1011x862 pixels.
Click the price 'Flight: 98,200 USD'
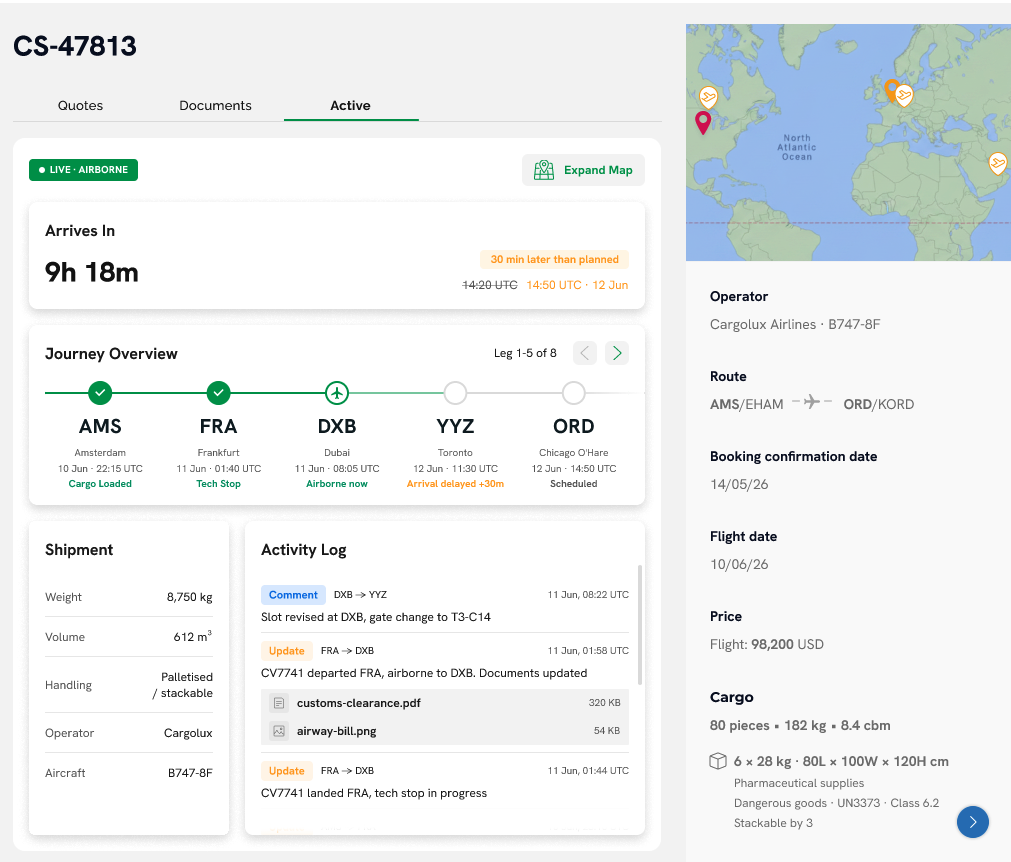[767, 644]
